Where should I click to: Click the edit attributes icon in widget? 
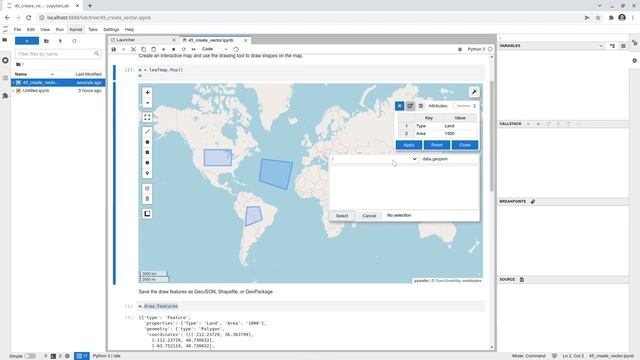[410, 106]
